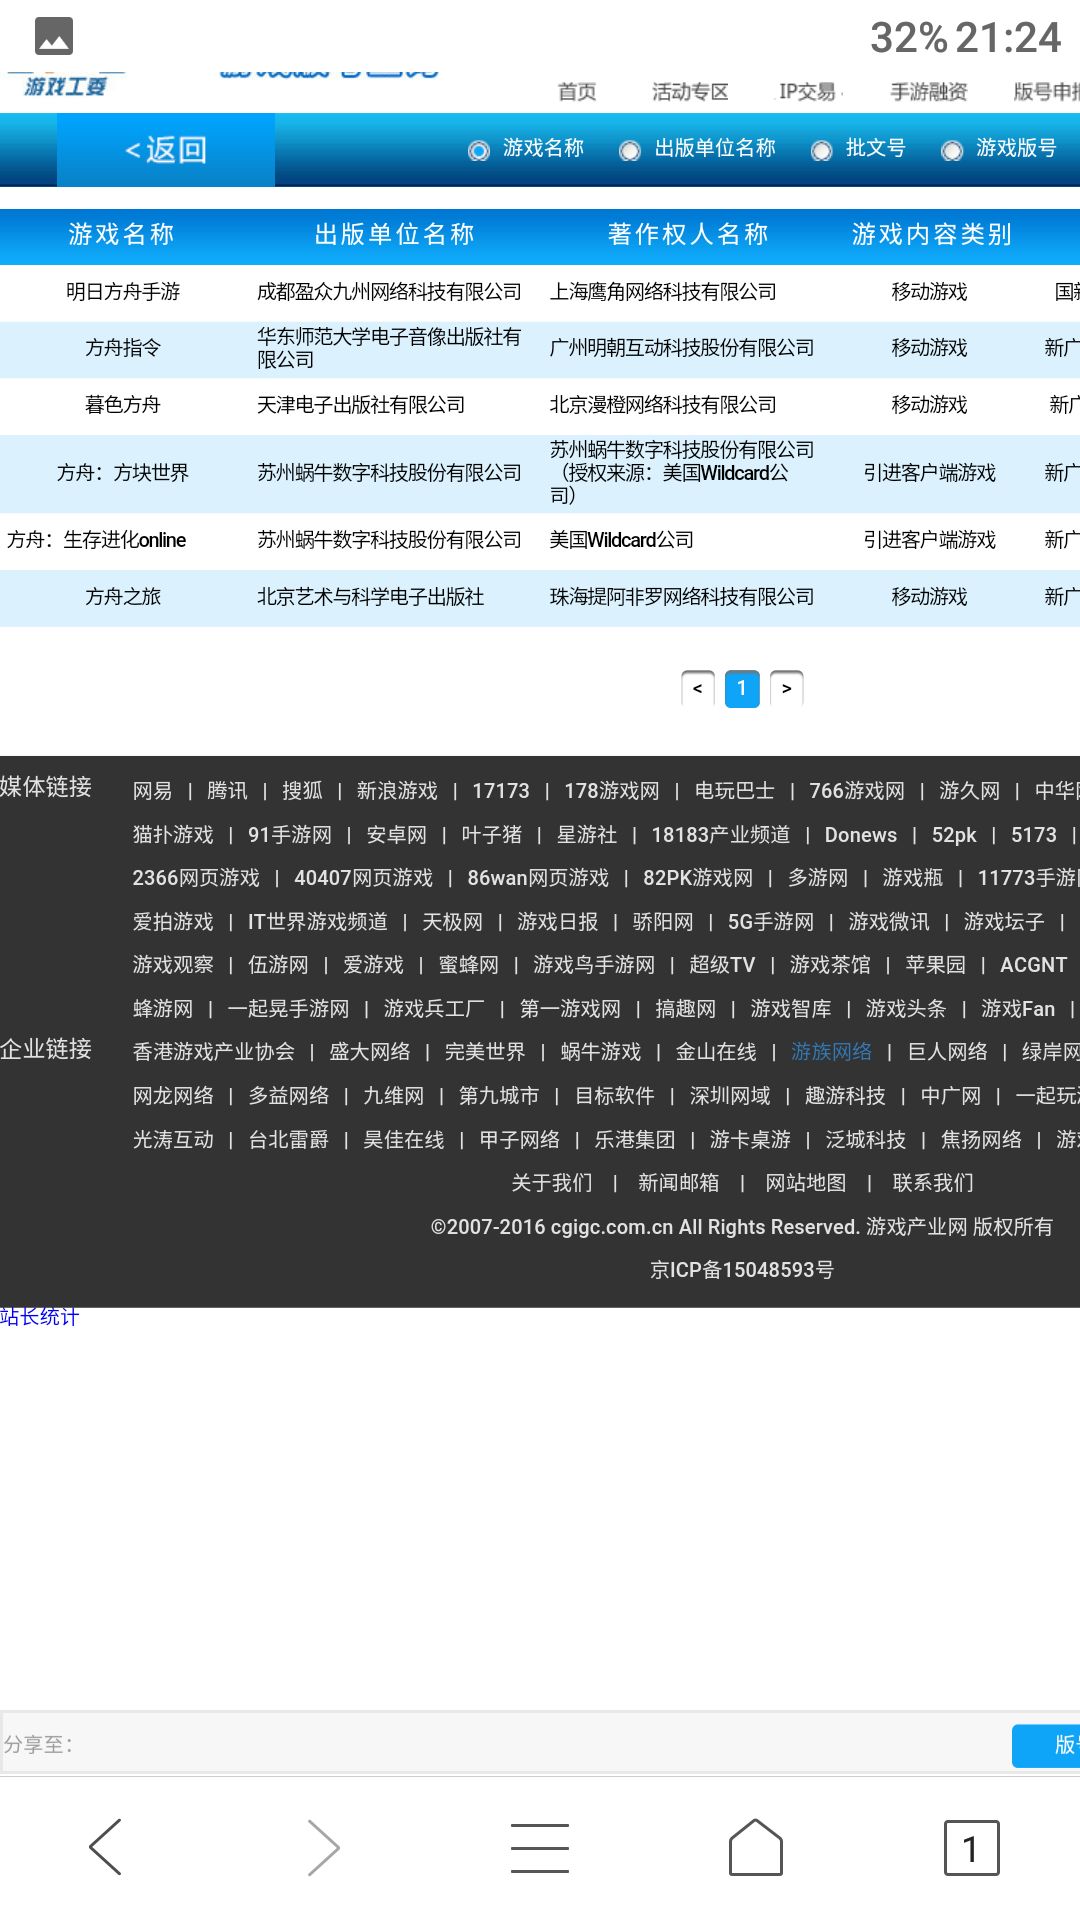Click the 明日方舟手游 table cell
The width and height of the screenshot is (1080, 1920).
[123, 292]
